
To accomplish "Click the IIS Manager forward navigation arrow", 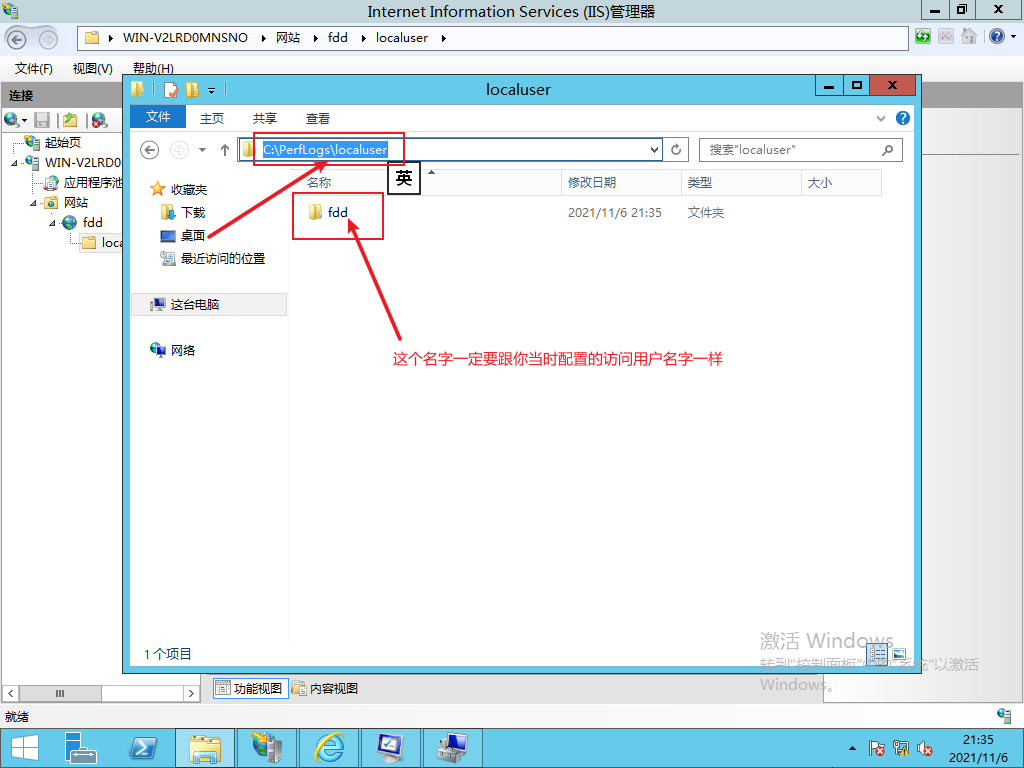I will click(x=48, y=40).
